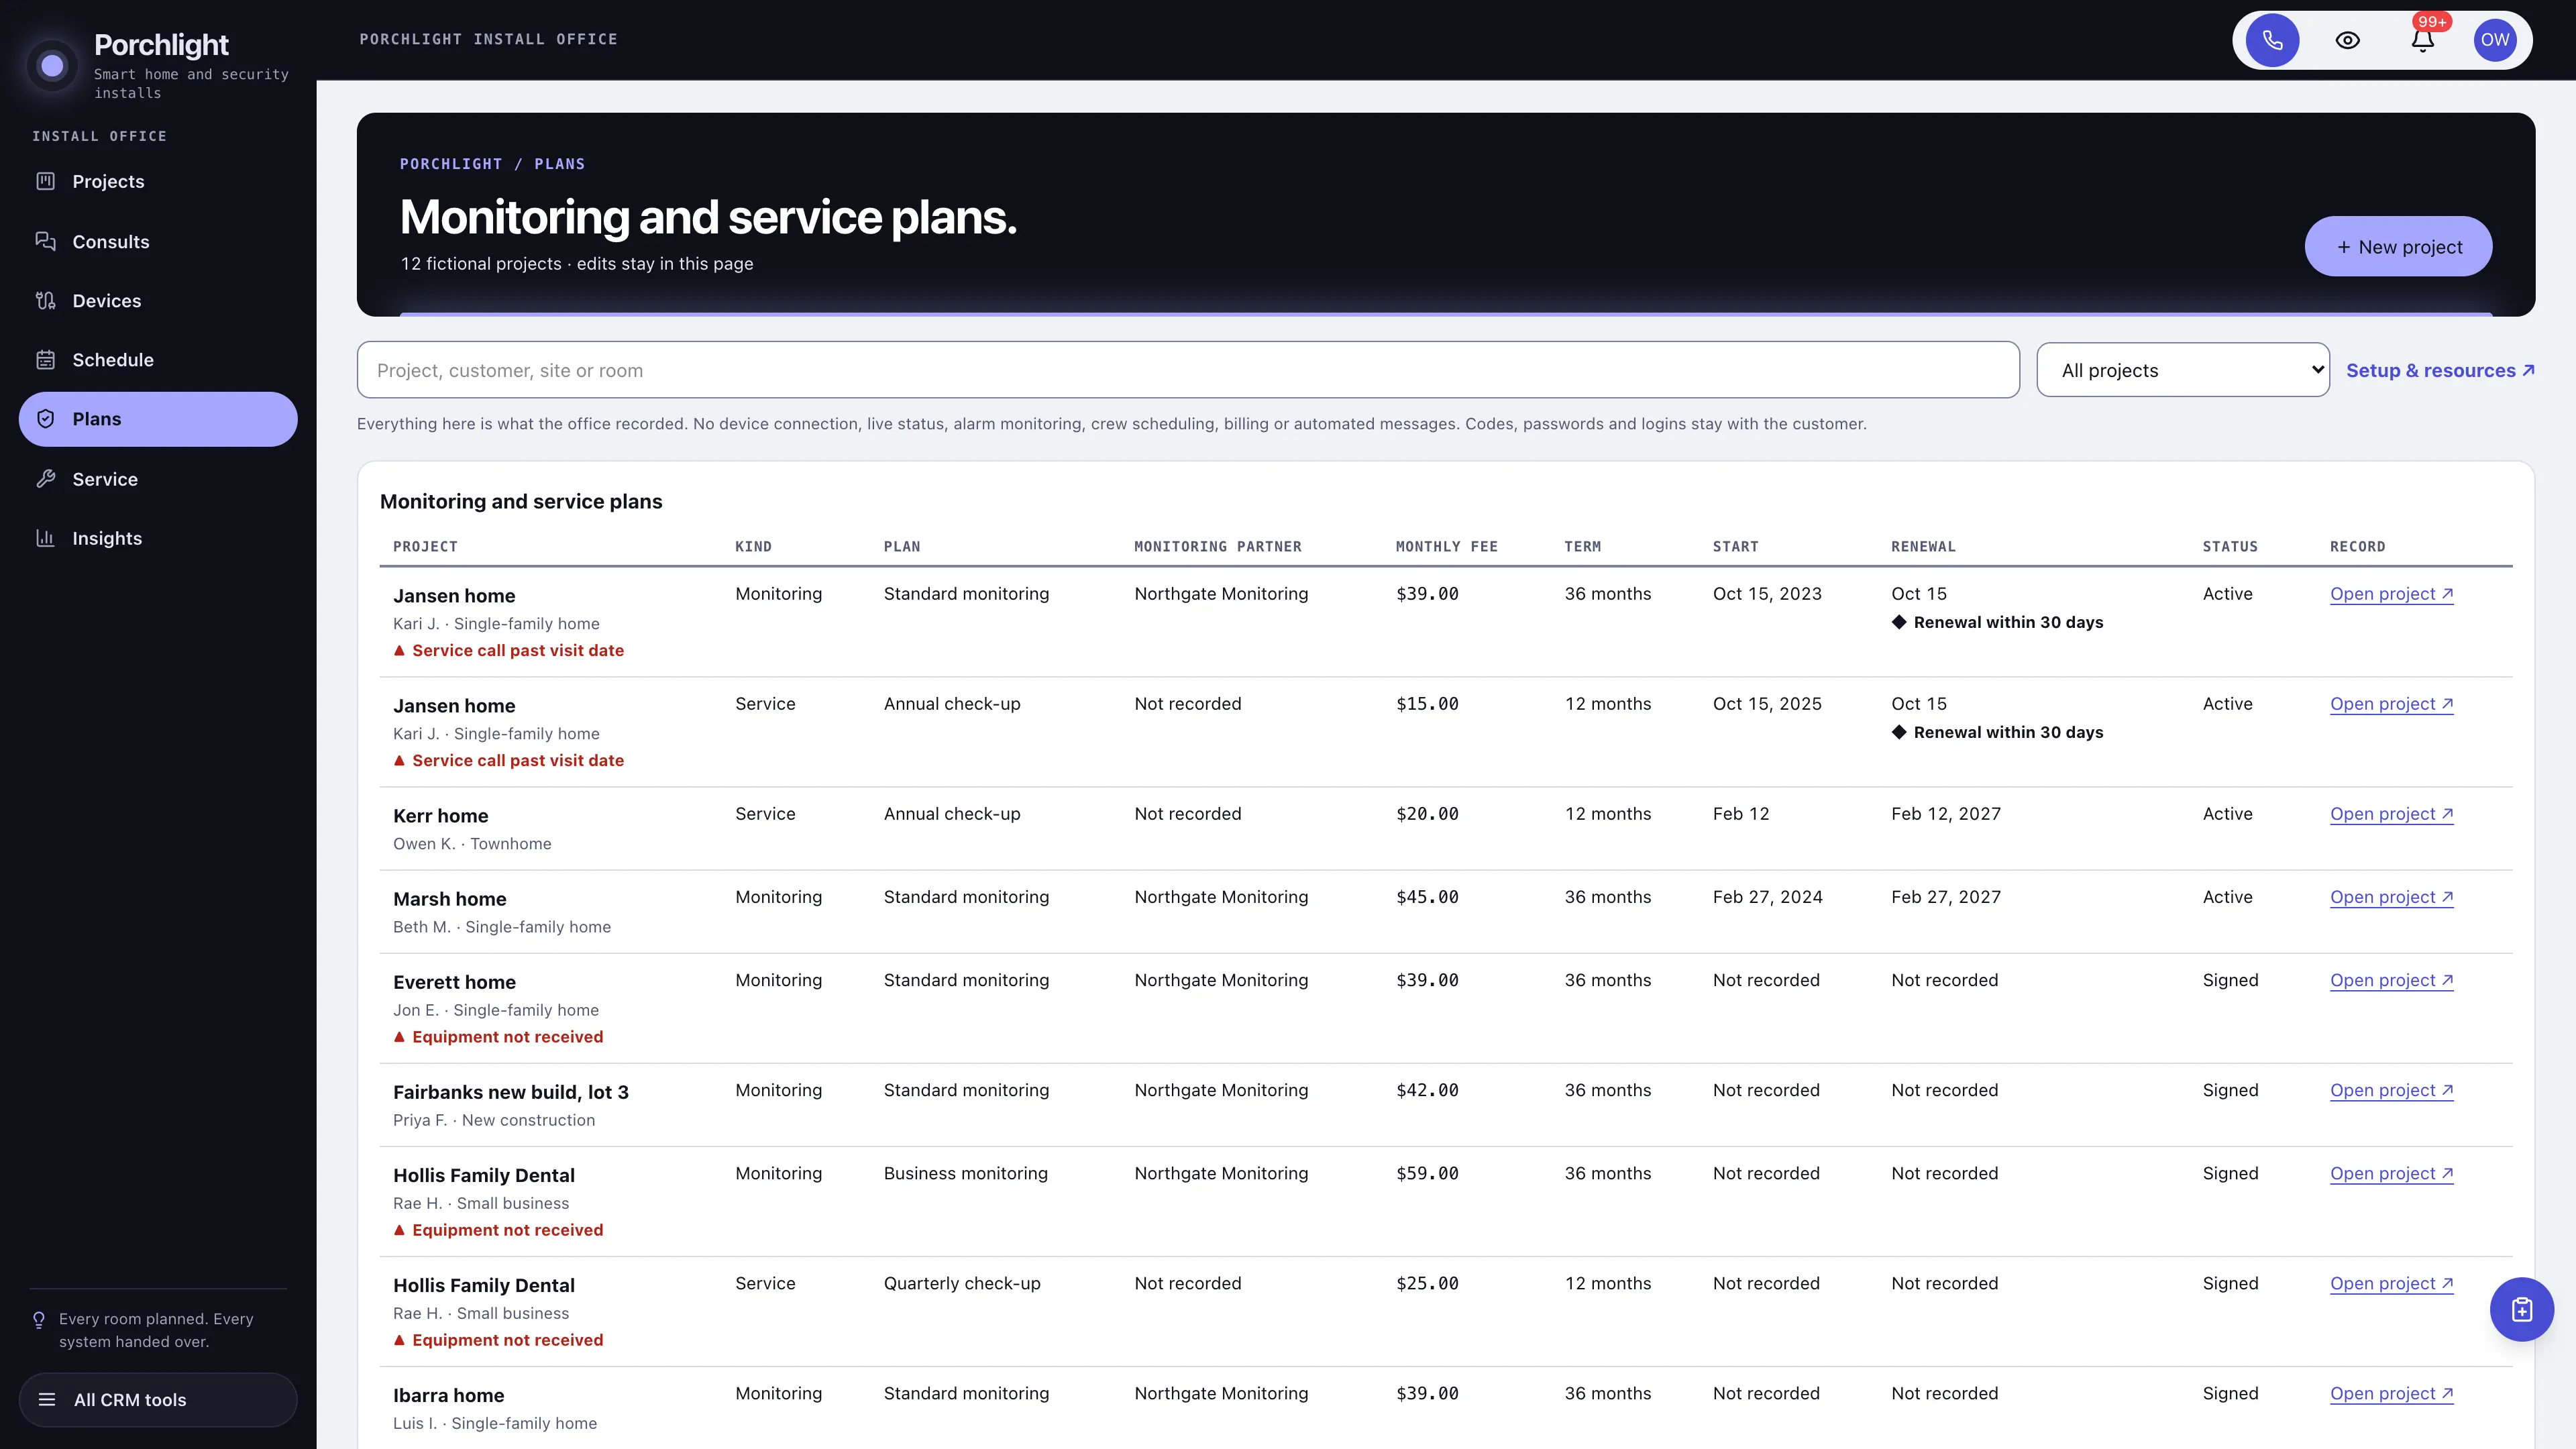Click the Service wrench icon
Viewport: 2576px width, 1449px height.
pyautogui.click(x=45, y=478)
